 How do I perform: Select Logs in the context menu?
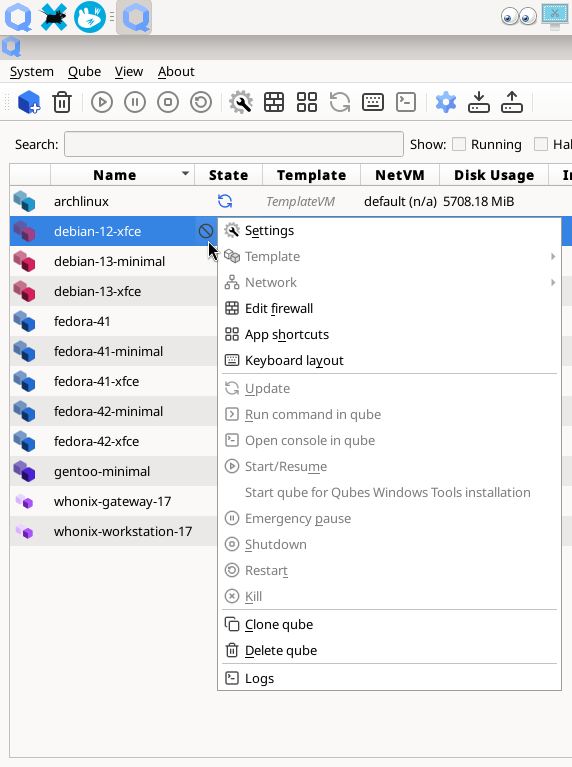pos(259,678)
